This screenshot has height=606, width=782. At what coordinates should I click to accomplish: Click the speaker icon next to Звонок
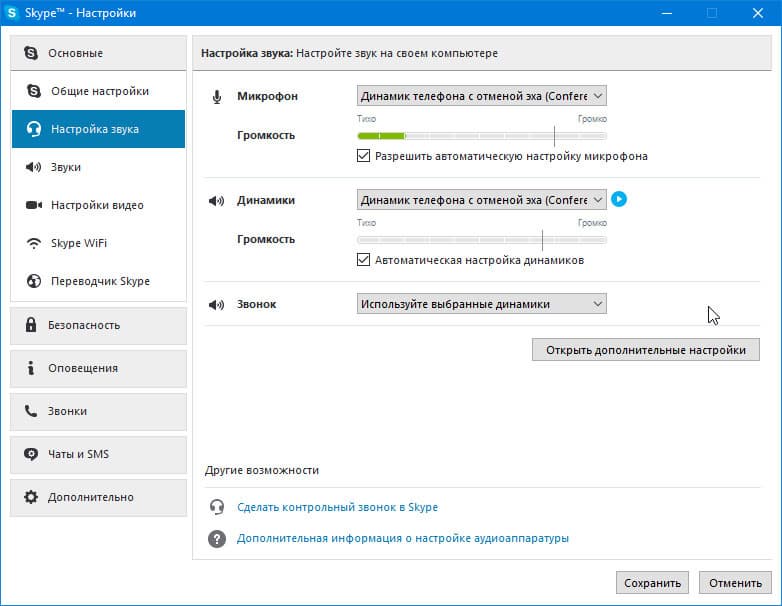pos(216,304)
